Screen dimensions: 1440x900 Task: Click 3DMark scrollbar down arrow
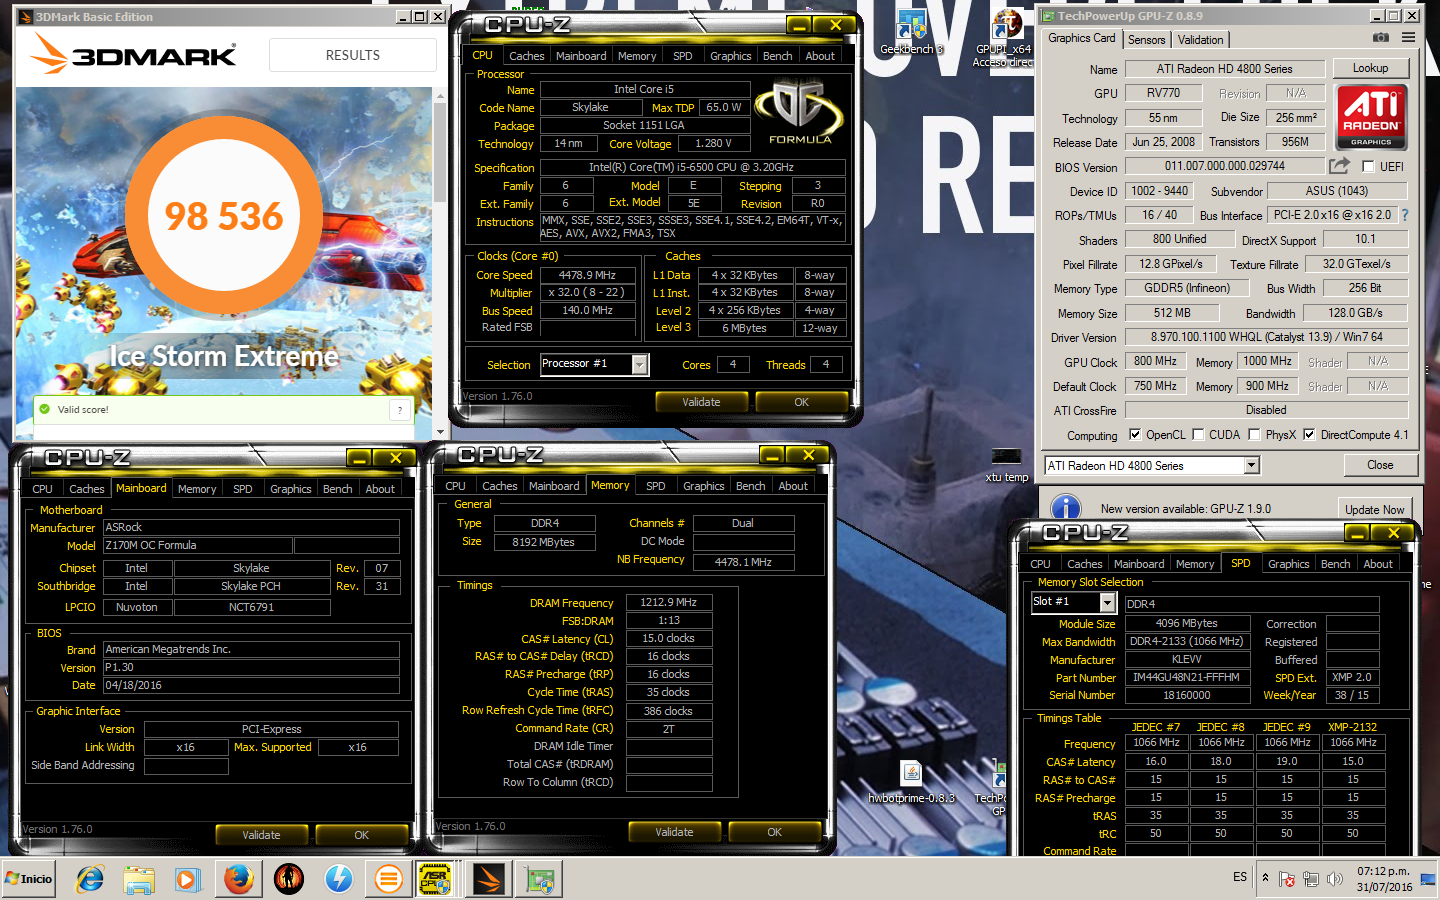click(x=439, y=433)
